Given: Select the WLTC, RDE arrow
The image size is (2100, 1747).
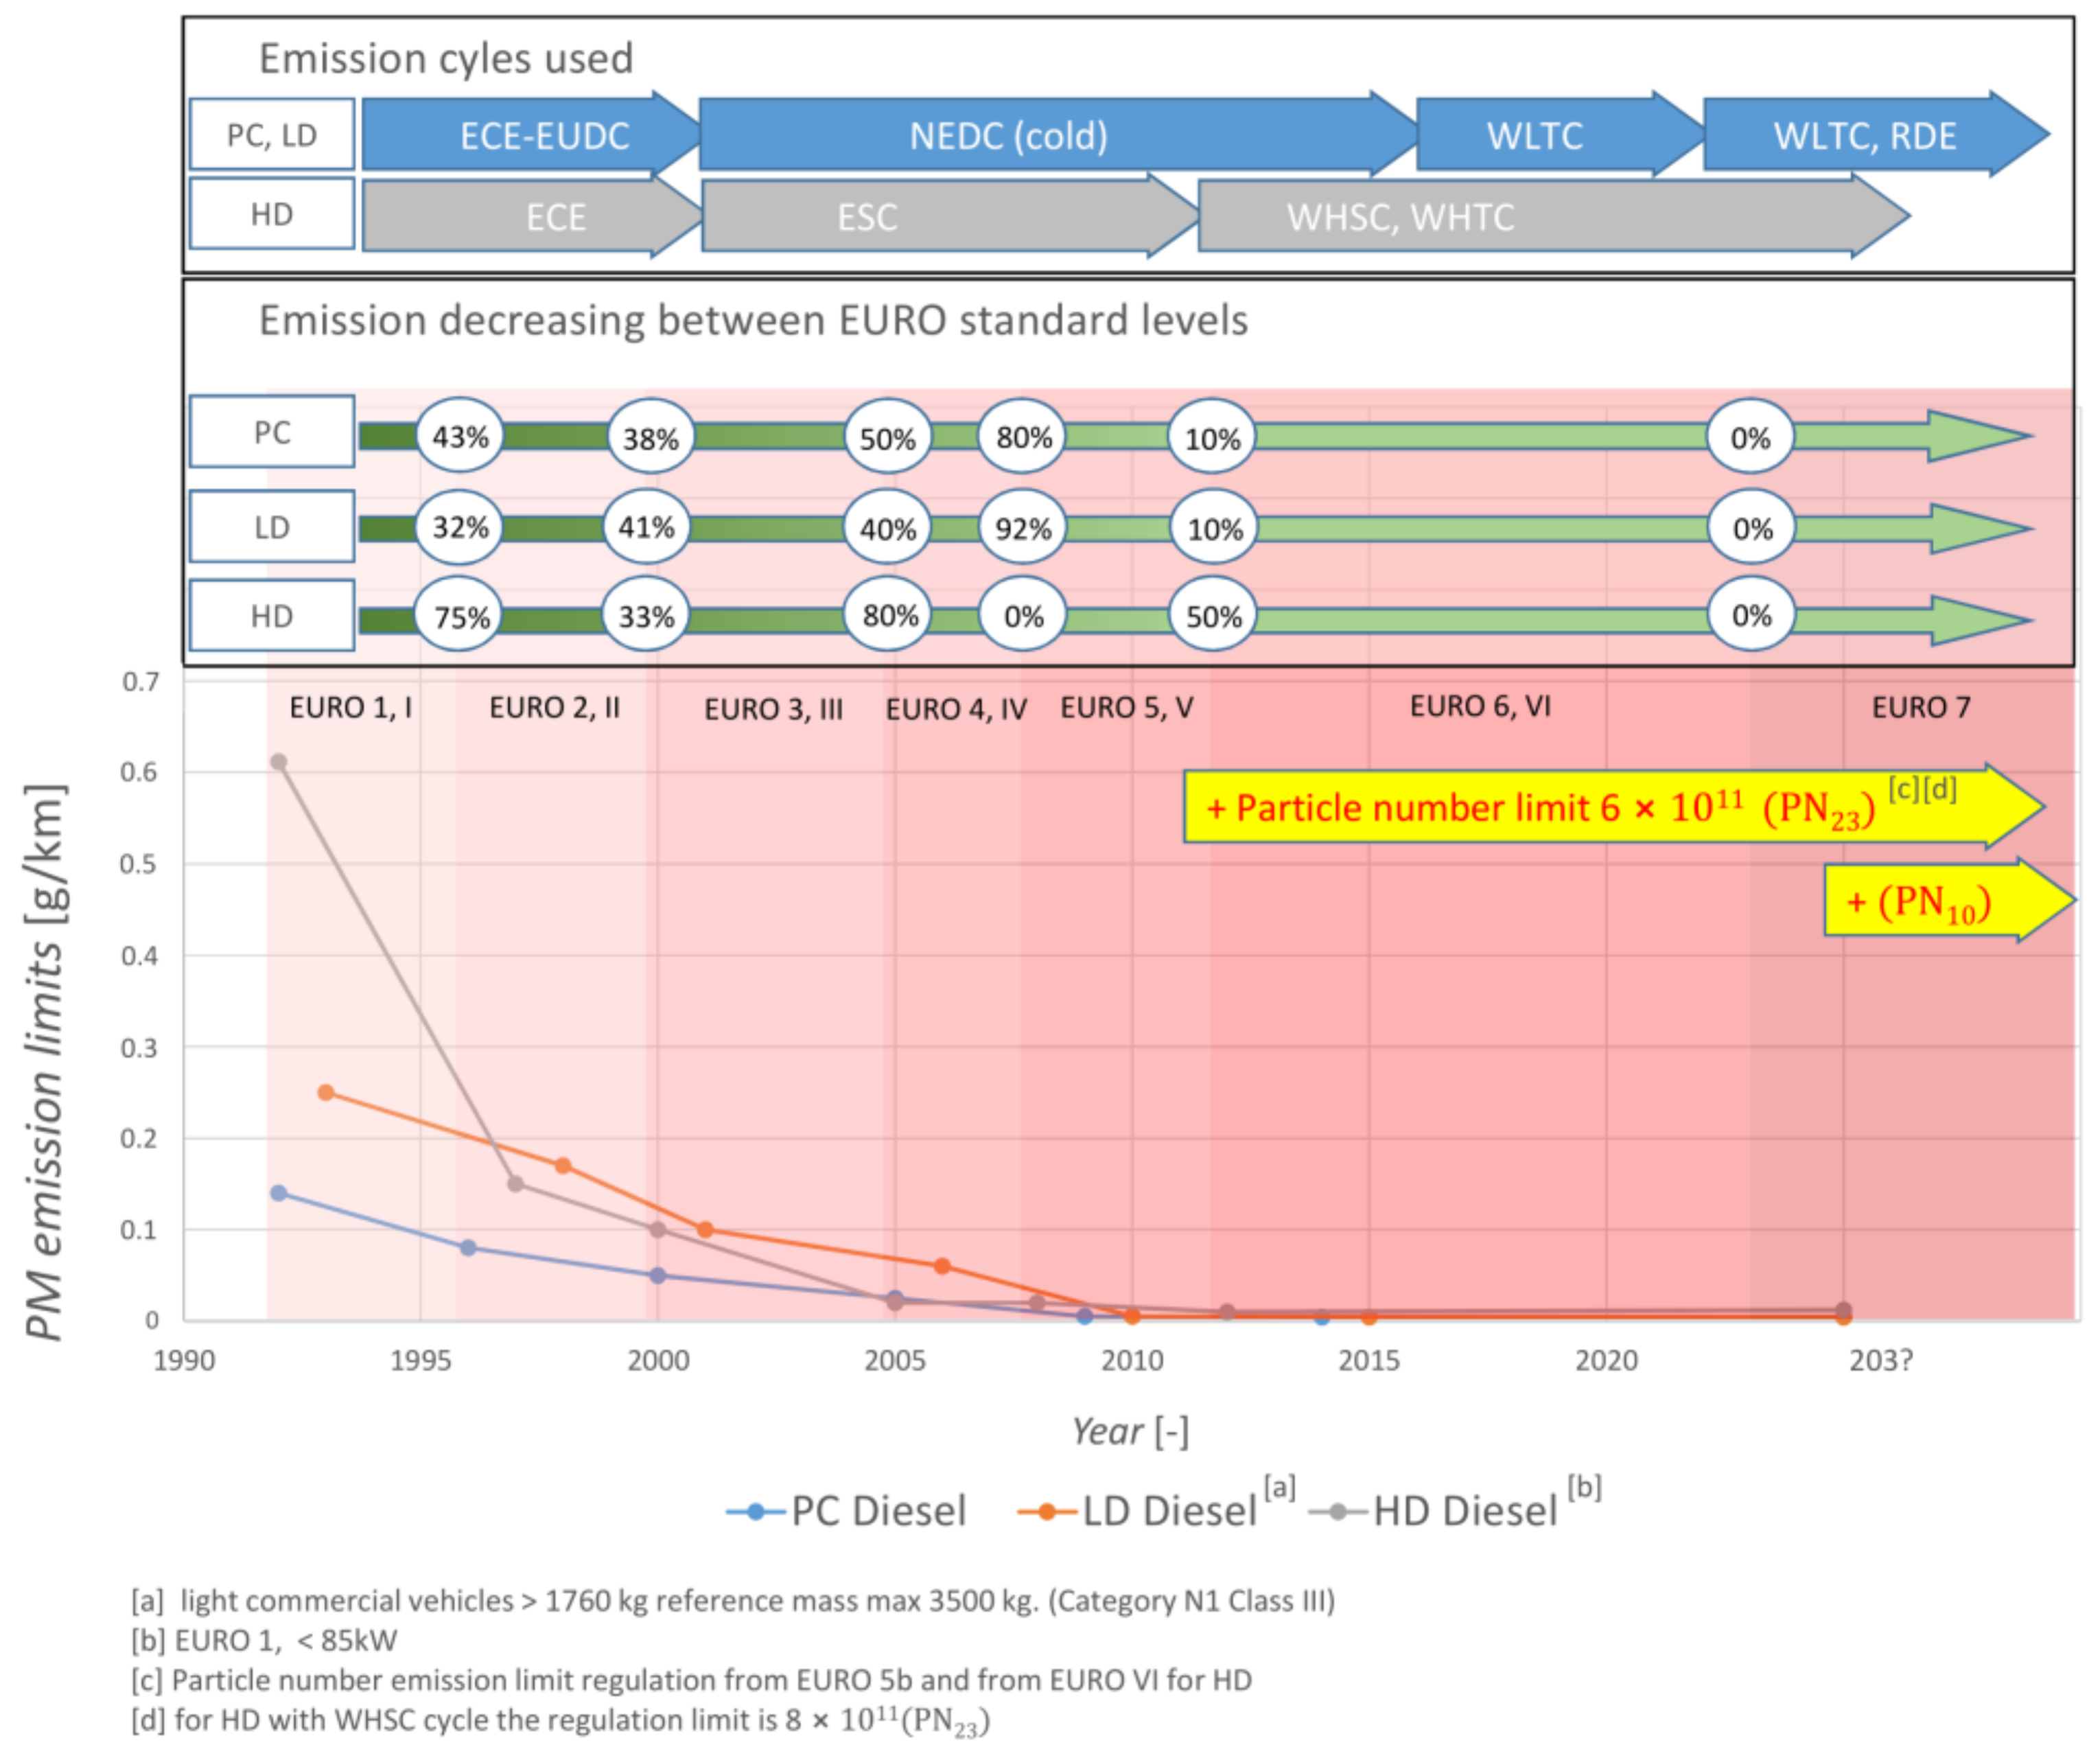Looking at the screenshot, I should tap(1864, 135).
